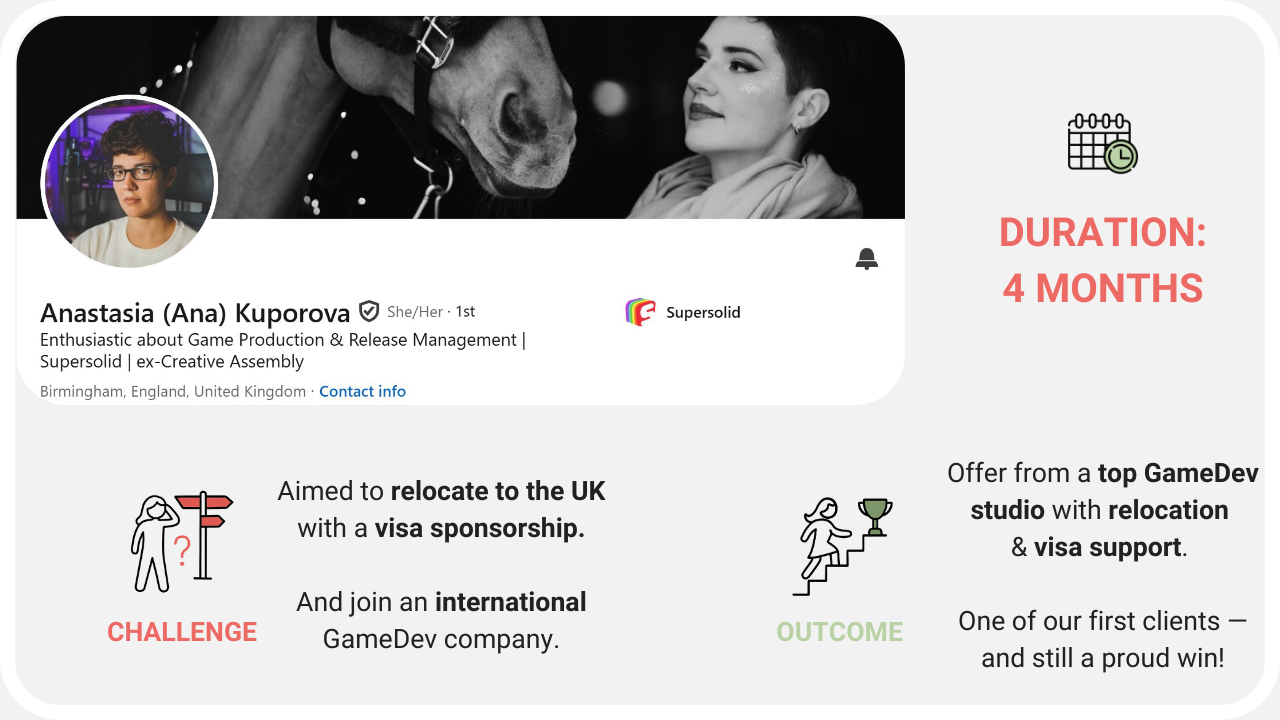Click the challenge signpost figure icon
The height and width of the screenshot is (720, 1280).
tap(181, 542)
